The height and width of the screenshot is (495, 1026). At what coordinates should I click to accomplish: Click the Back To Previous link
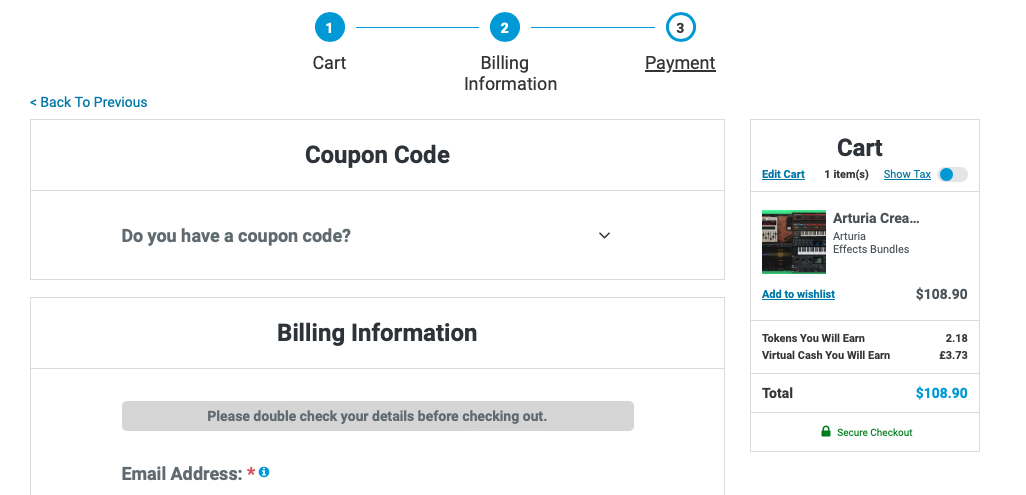pyautogui.click(x=88, y=102)
